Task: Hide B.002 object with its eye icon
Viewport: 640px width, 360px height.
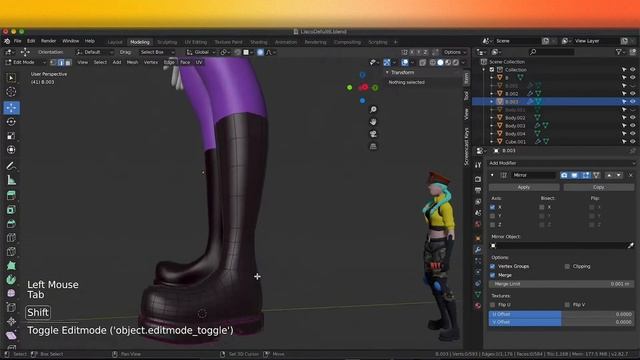Action: (x=633, y=93)
